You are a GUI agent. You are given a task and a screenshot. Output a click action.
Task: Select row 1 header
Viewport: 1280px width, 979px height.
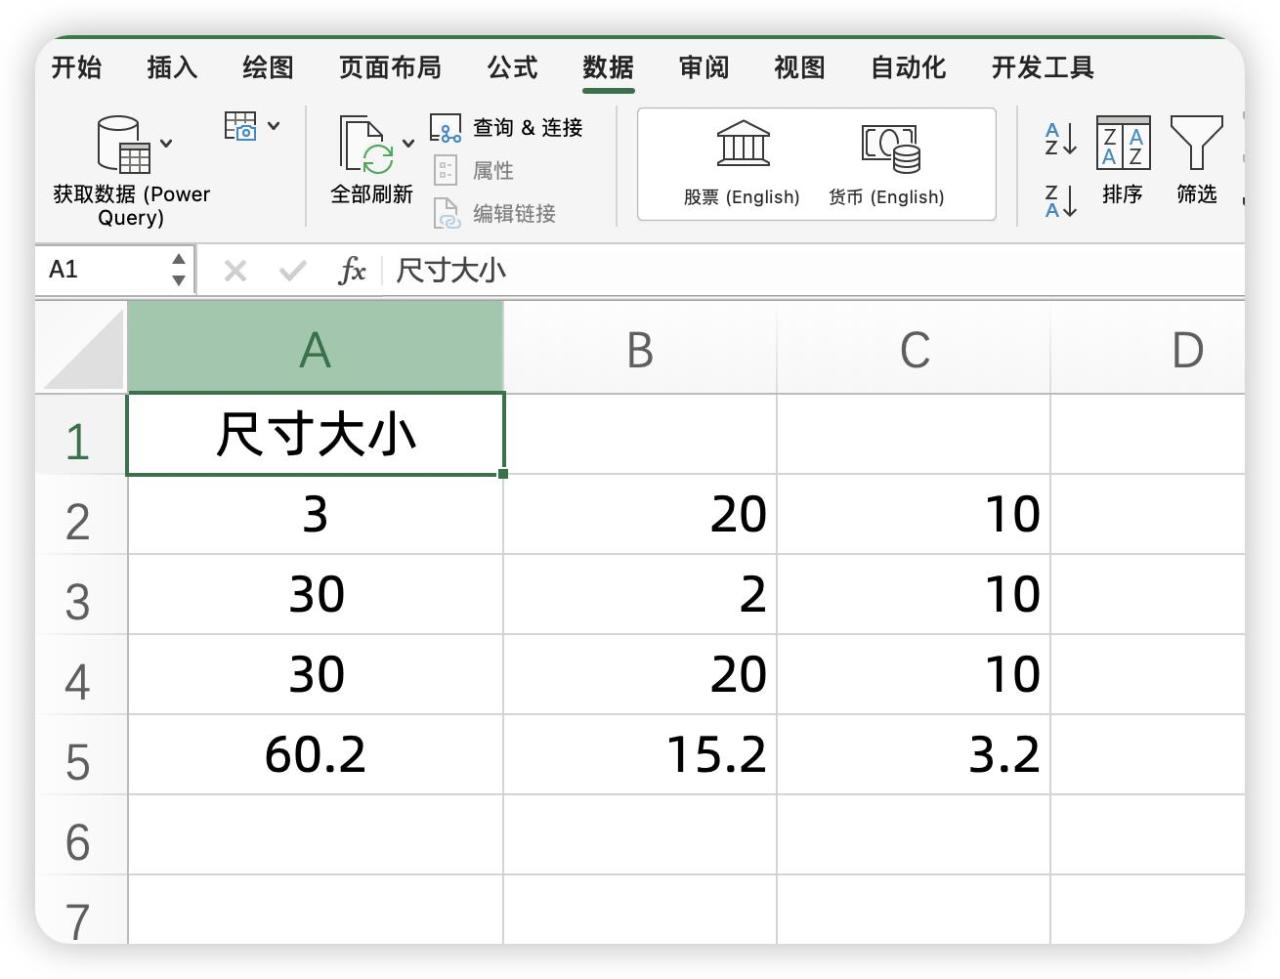point(82,434)
